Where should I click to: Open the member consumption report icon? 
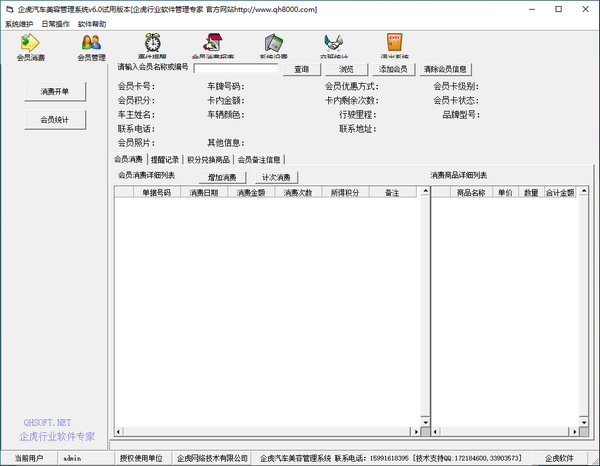coord(213,45)
